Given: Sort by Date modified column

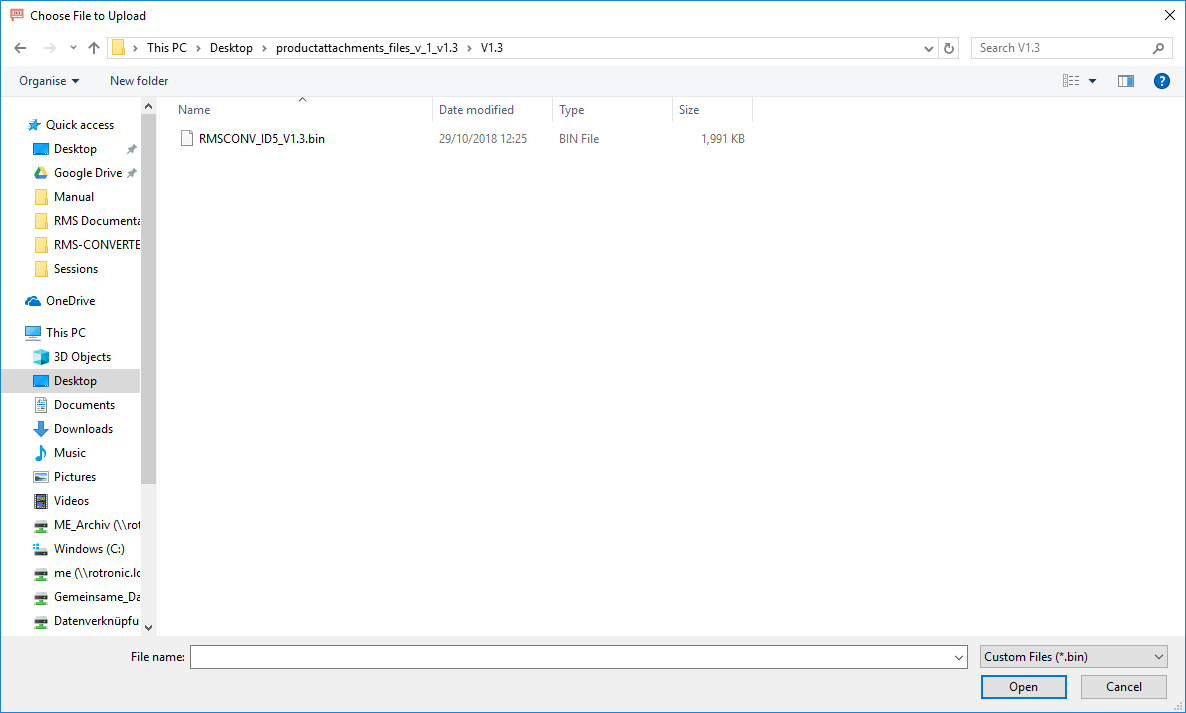Looking at the screenshot, I should pyautogui.click(x=492, y=110).
